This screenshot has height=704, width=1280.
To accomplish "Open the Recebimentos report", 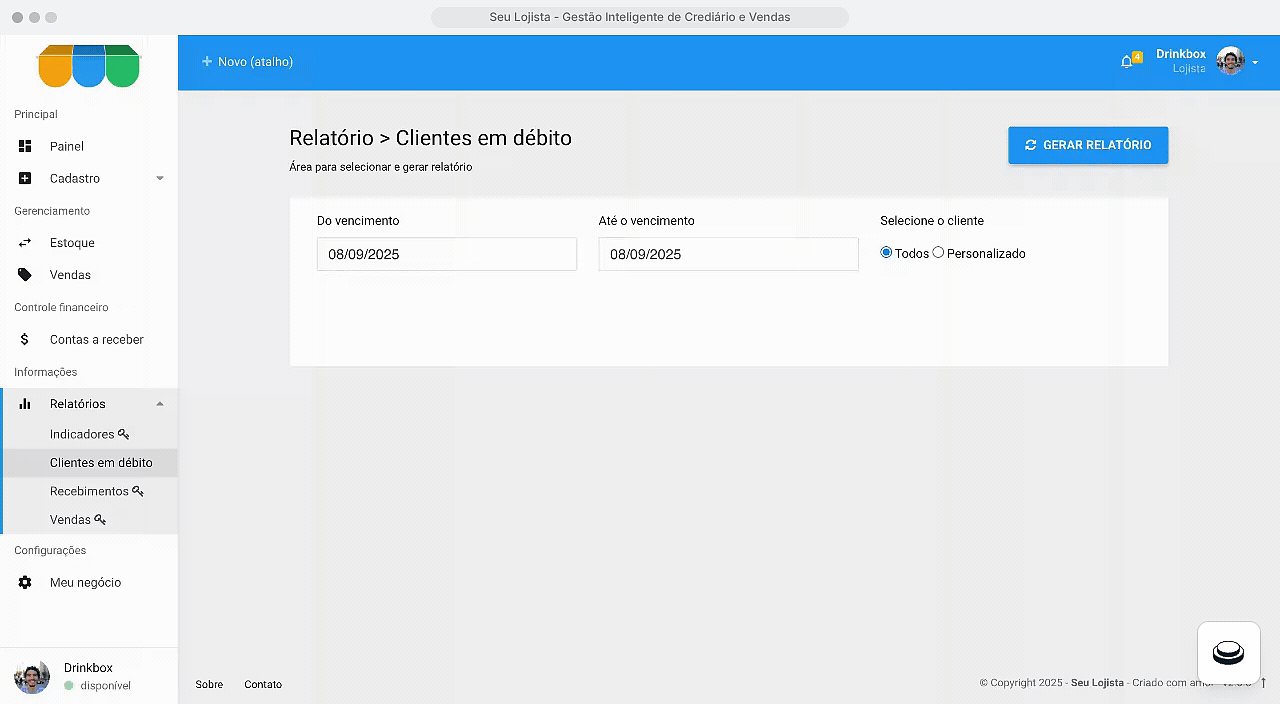I will tap(89, 492).
